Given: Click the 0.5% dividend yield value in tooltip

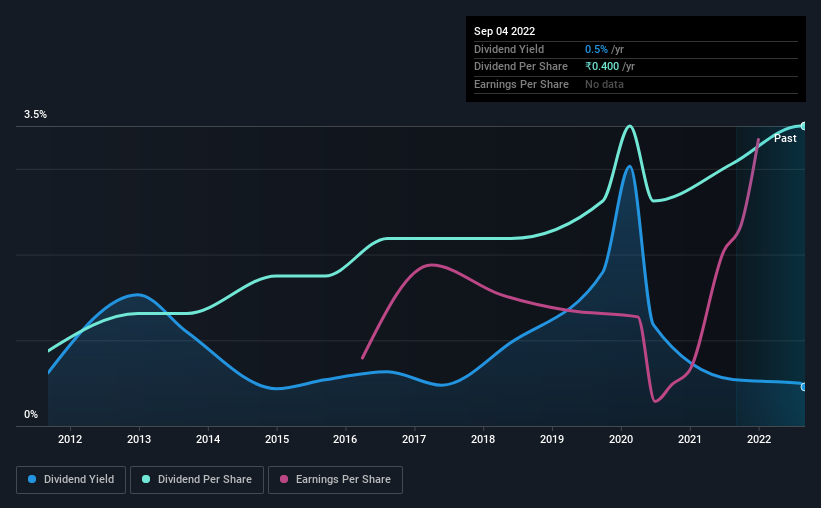Looking at the screenshot, I should (596, 49).
